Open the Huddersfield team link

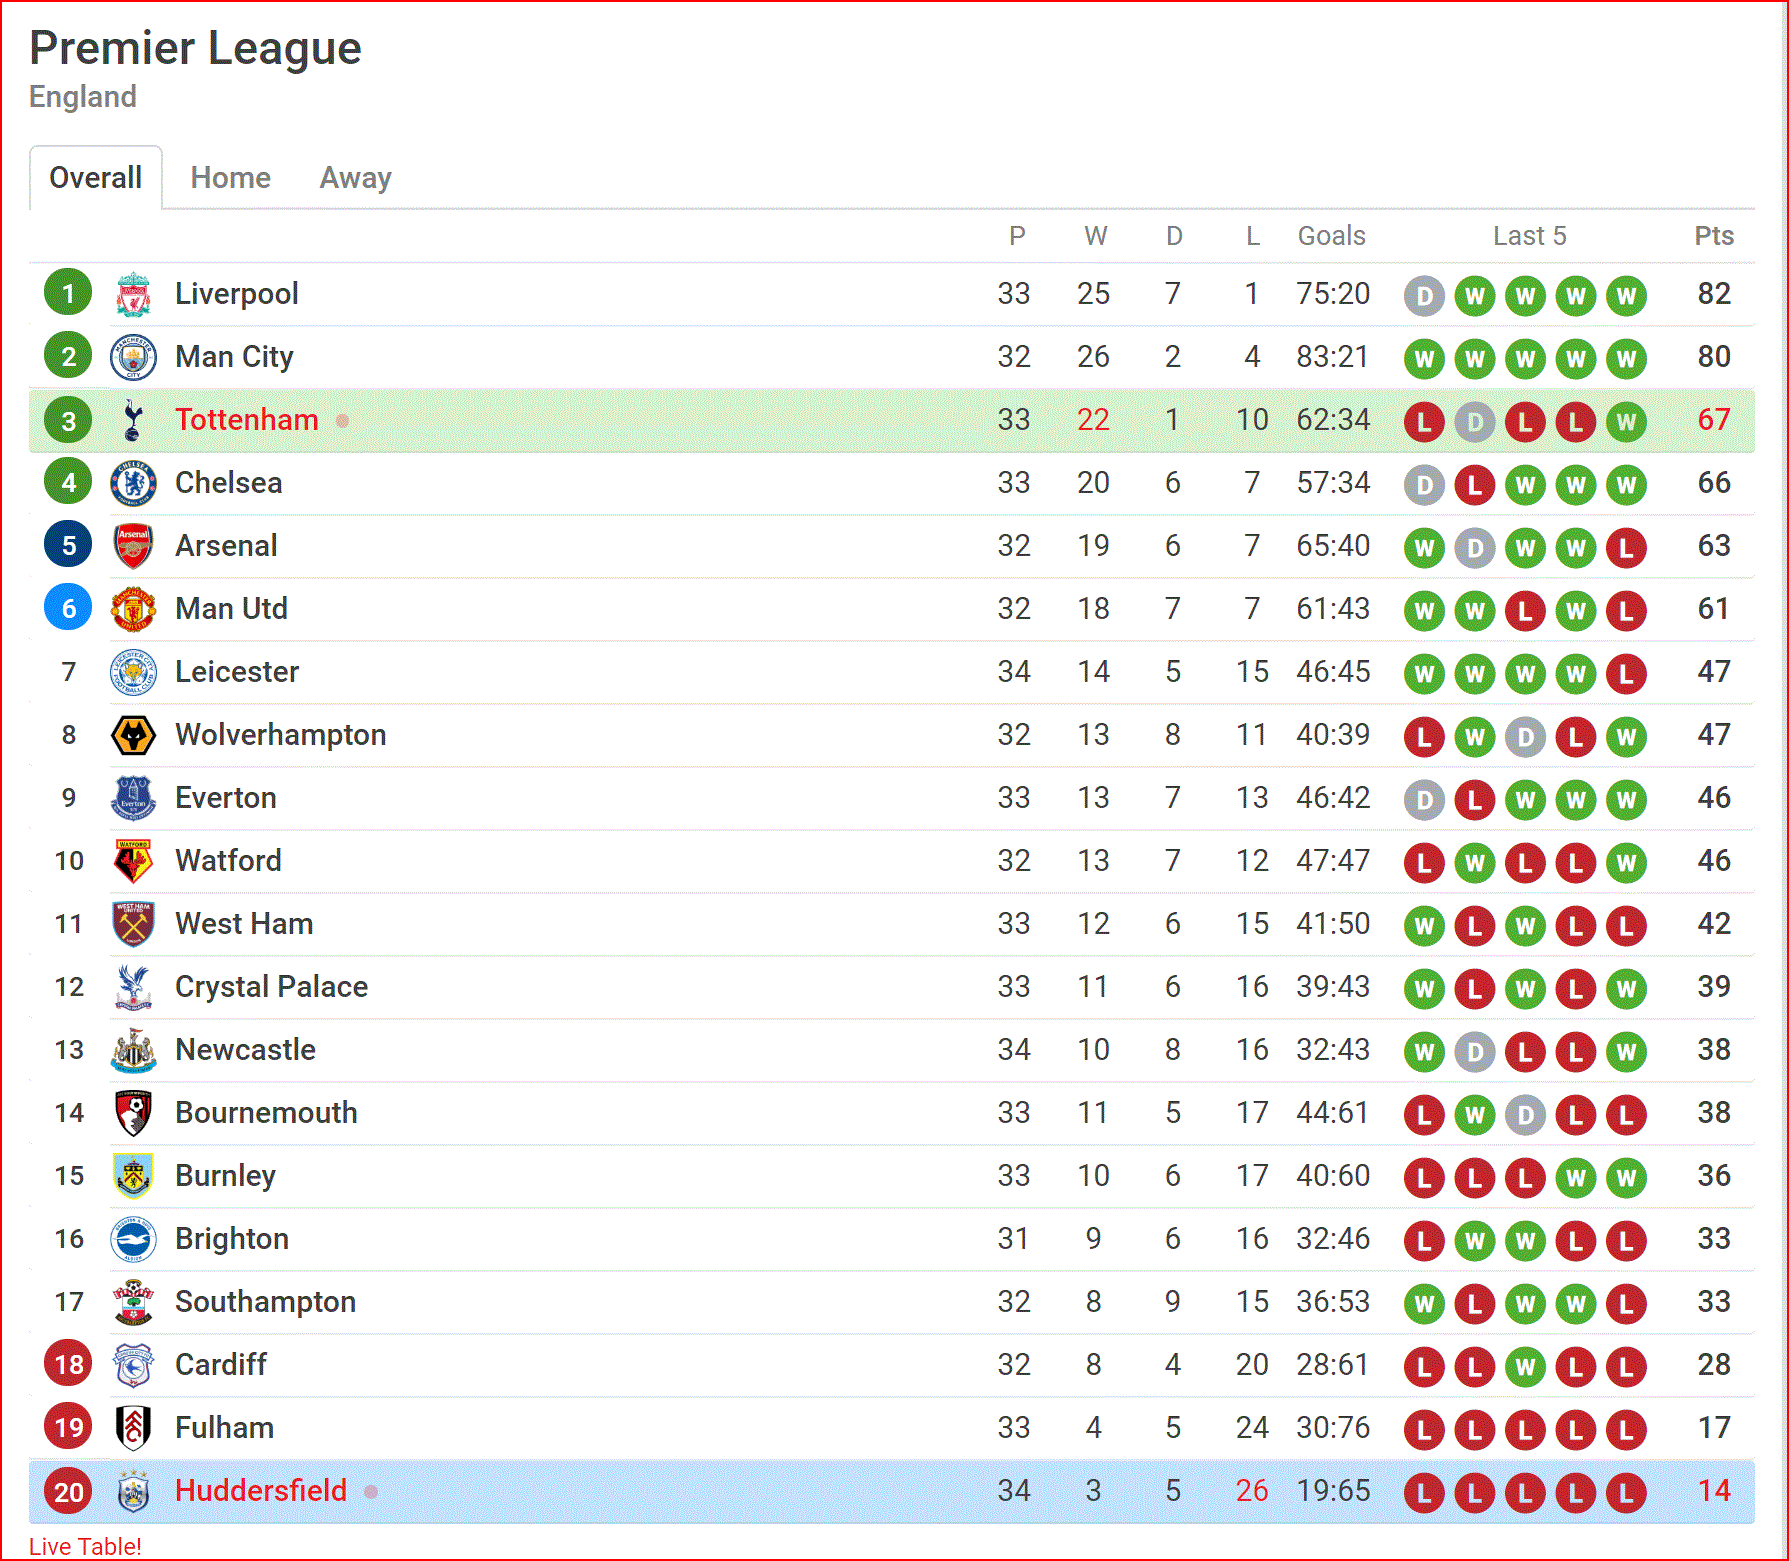click(x=261, y=1491)
